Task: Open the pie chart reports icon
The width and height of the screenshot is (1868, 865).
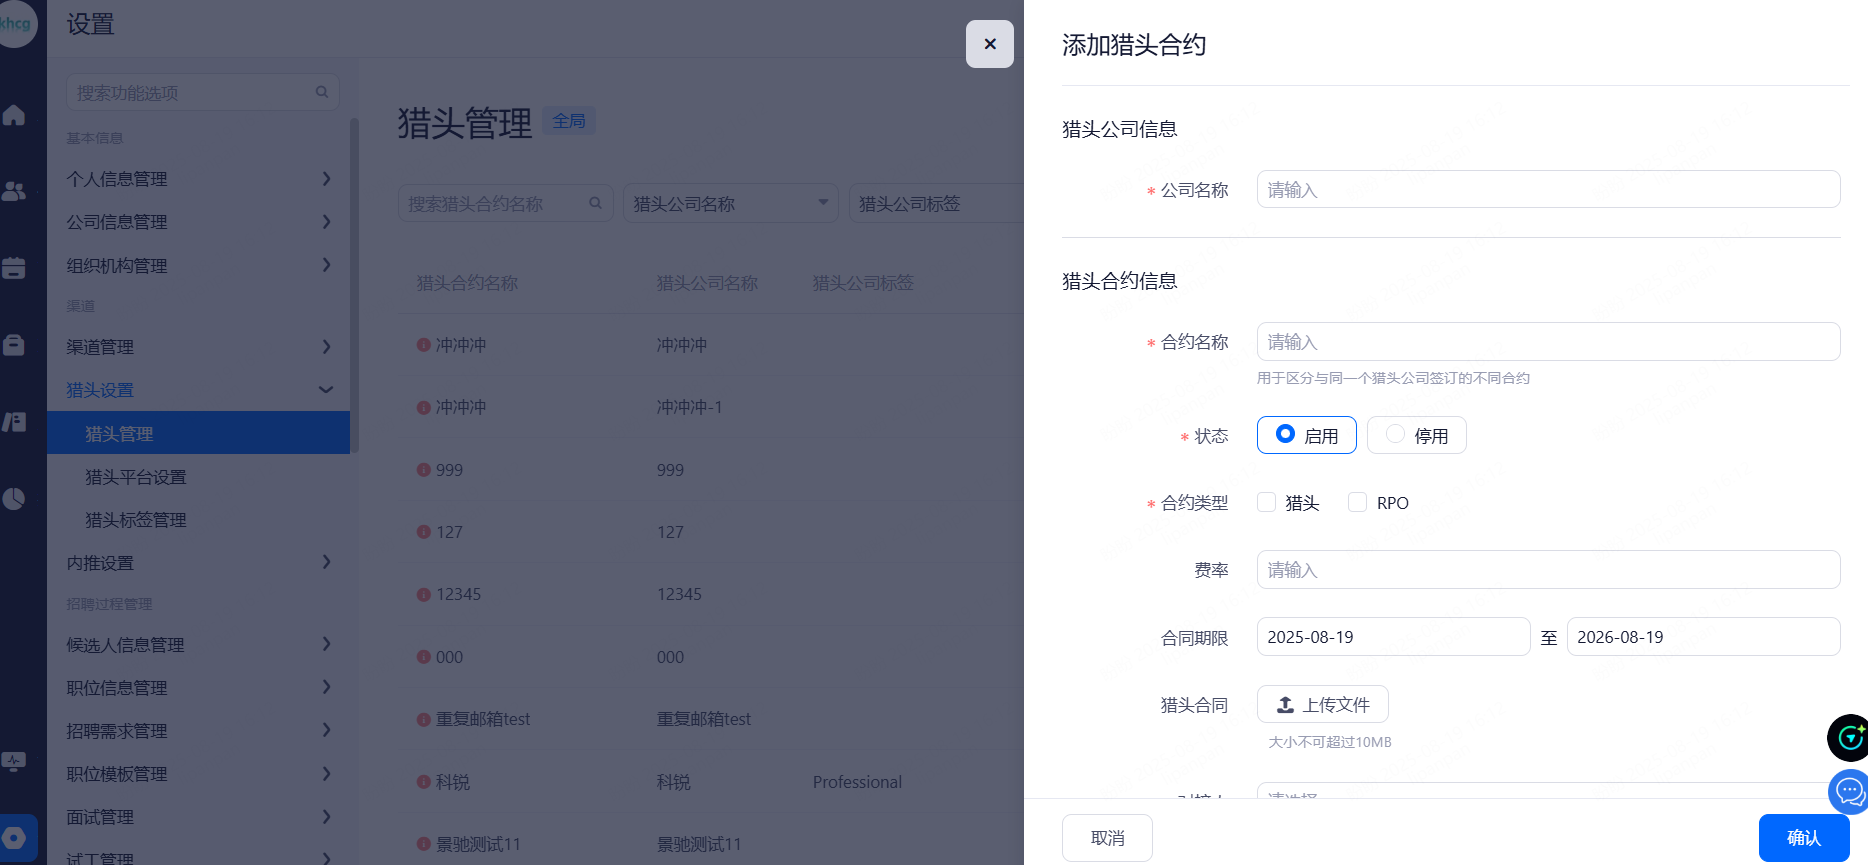Action: (x=14, y=498)
